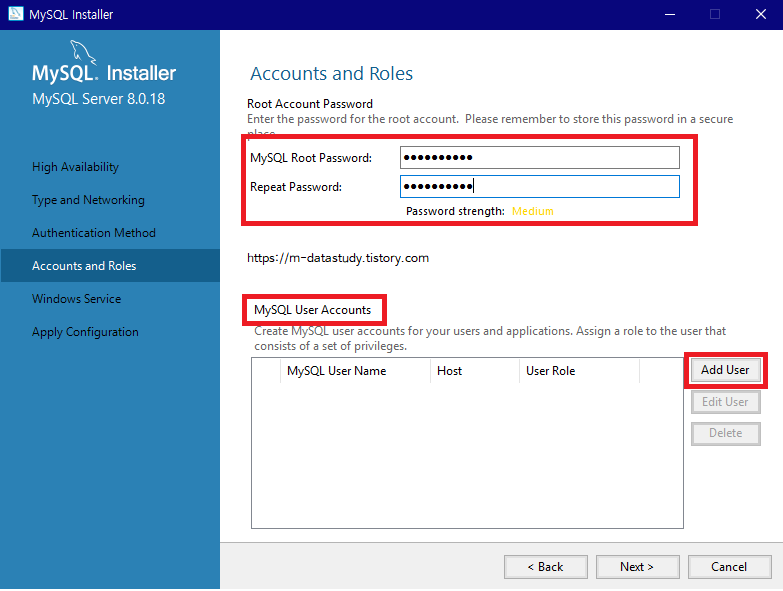Open the Authentication Method step
The width and height of the screenshot is (783, 591).
point(94,233)
